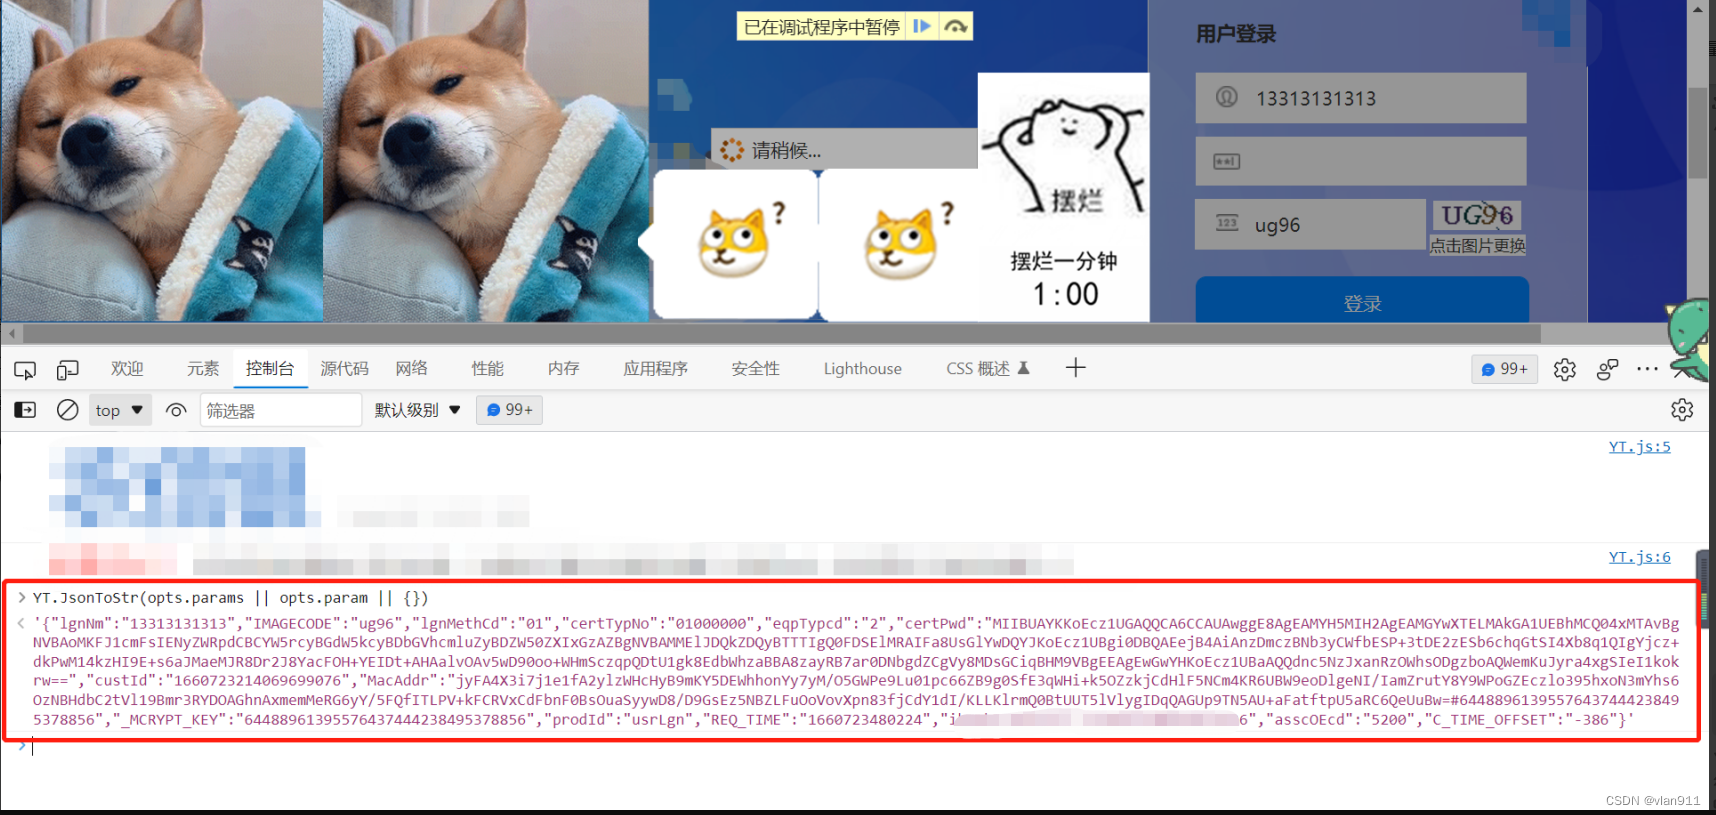Switch to the 网络 tab
This screenshot has height=815, width=1716.
[412, 369]
